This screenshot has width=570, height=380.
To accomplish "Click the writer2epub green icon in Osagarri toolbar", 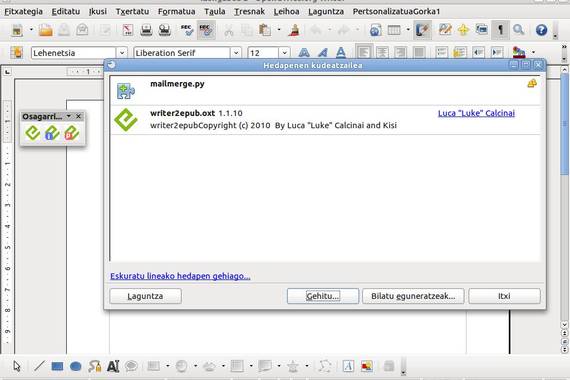I will click(33, 133).
